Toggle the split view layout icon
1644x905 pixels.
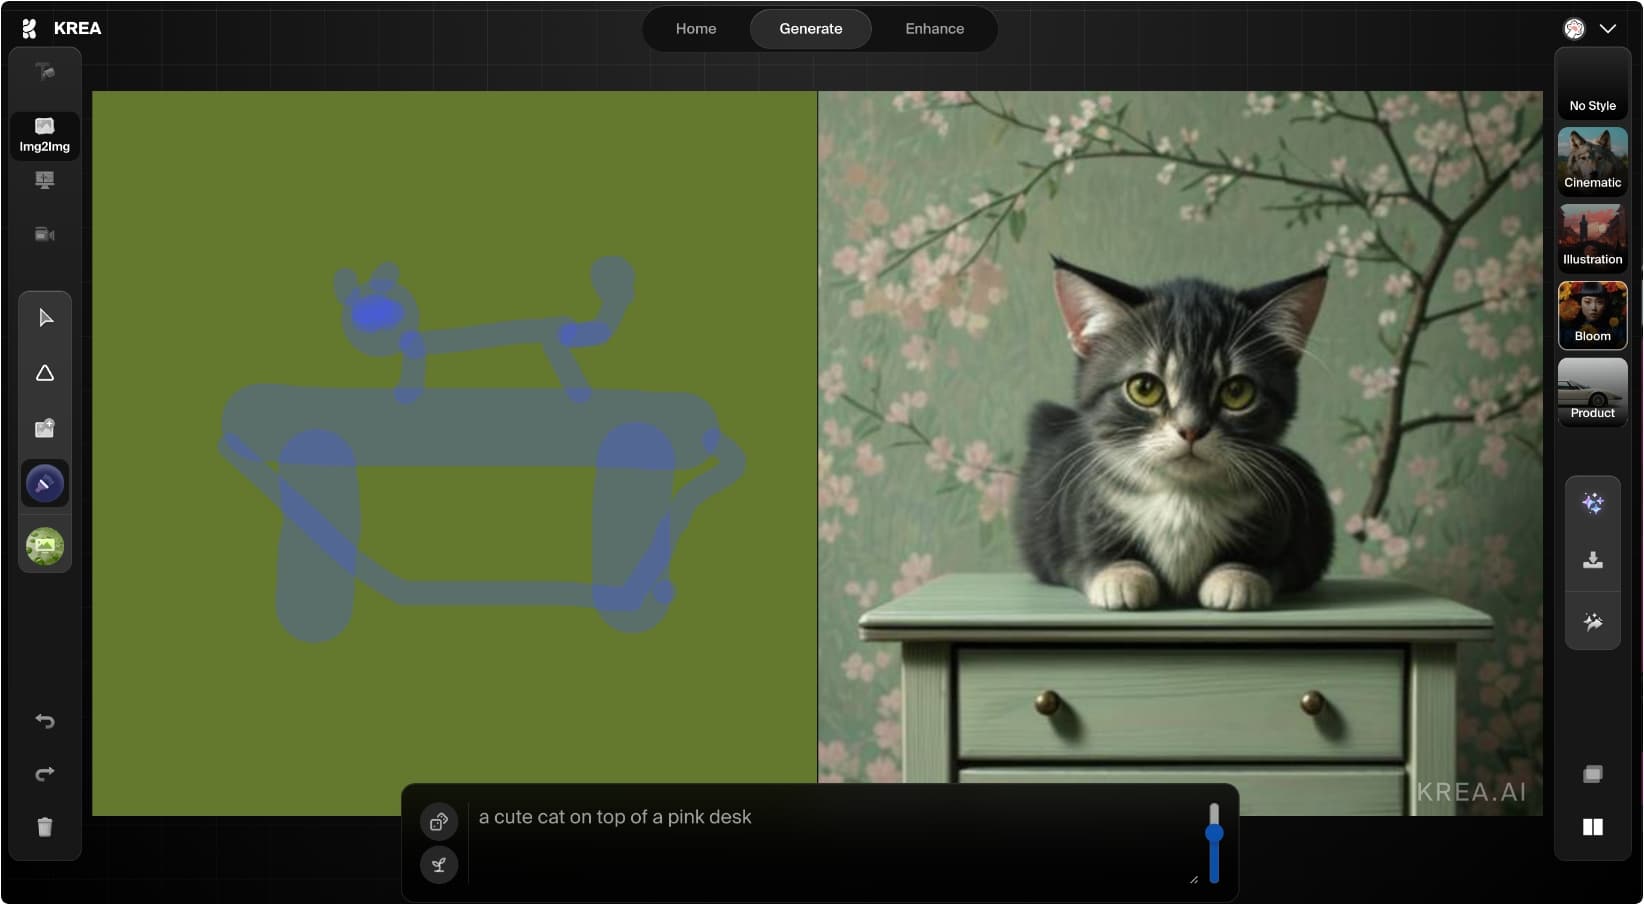click(1593, 827)
